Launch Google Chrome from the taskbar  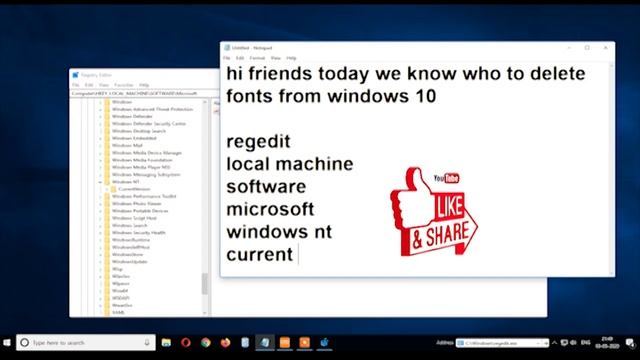click(206, 342)
